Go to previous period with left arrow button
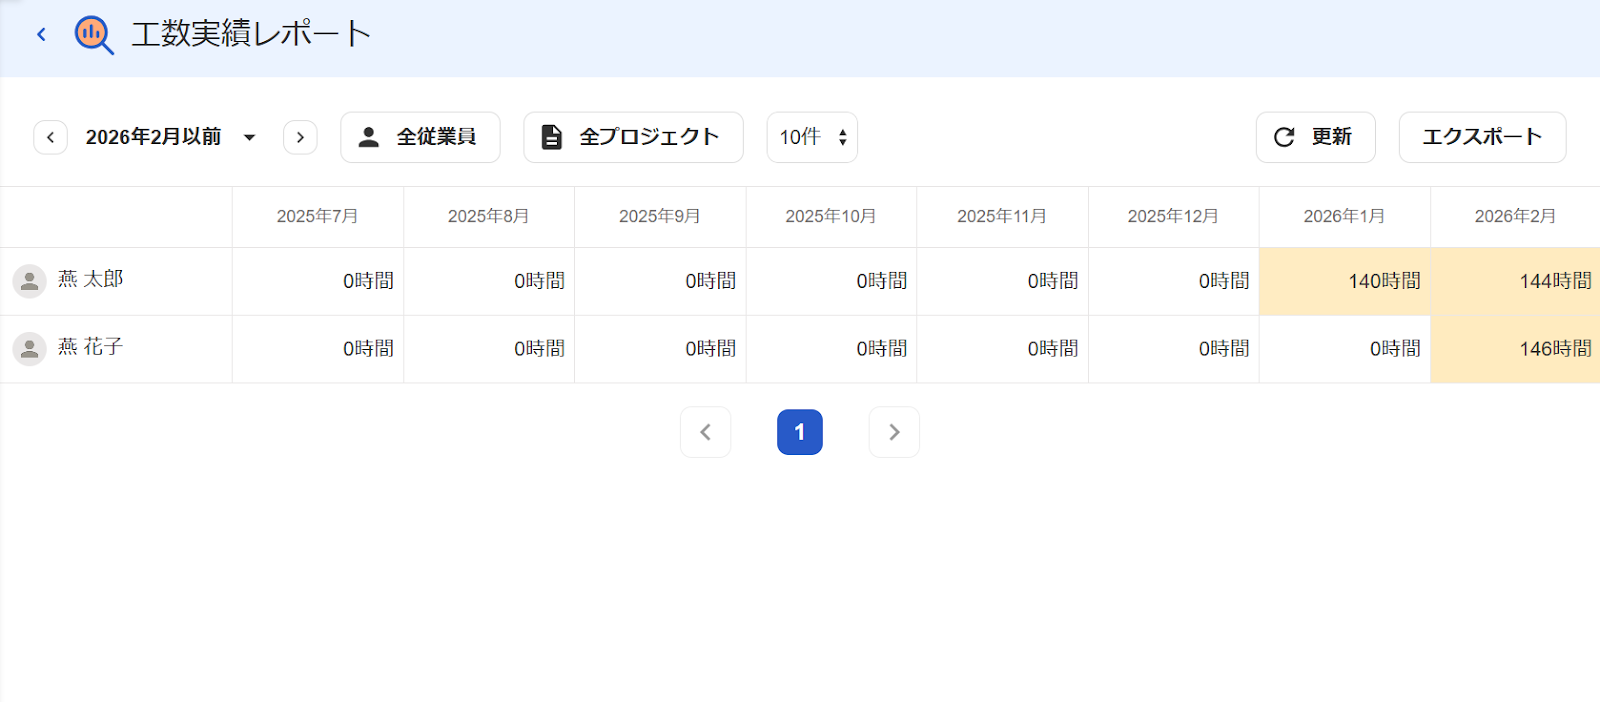 pos(50,137)
